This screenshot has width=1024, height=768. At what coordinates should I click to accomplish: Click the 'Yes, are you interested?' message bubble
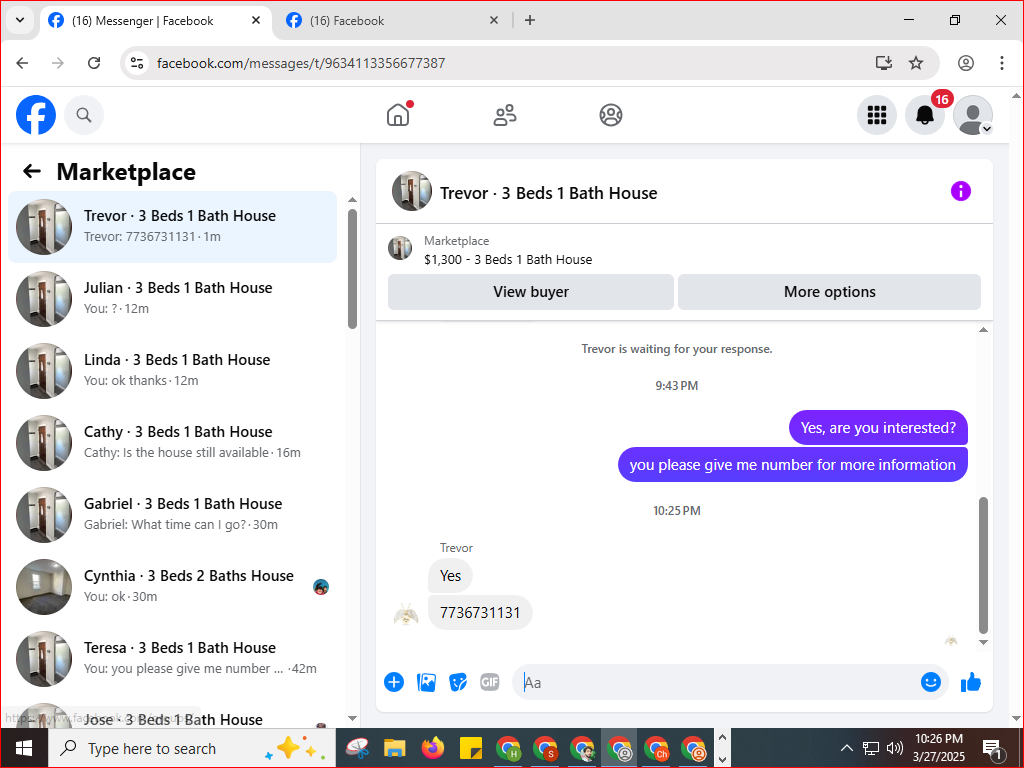click(x=878, y=428)
